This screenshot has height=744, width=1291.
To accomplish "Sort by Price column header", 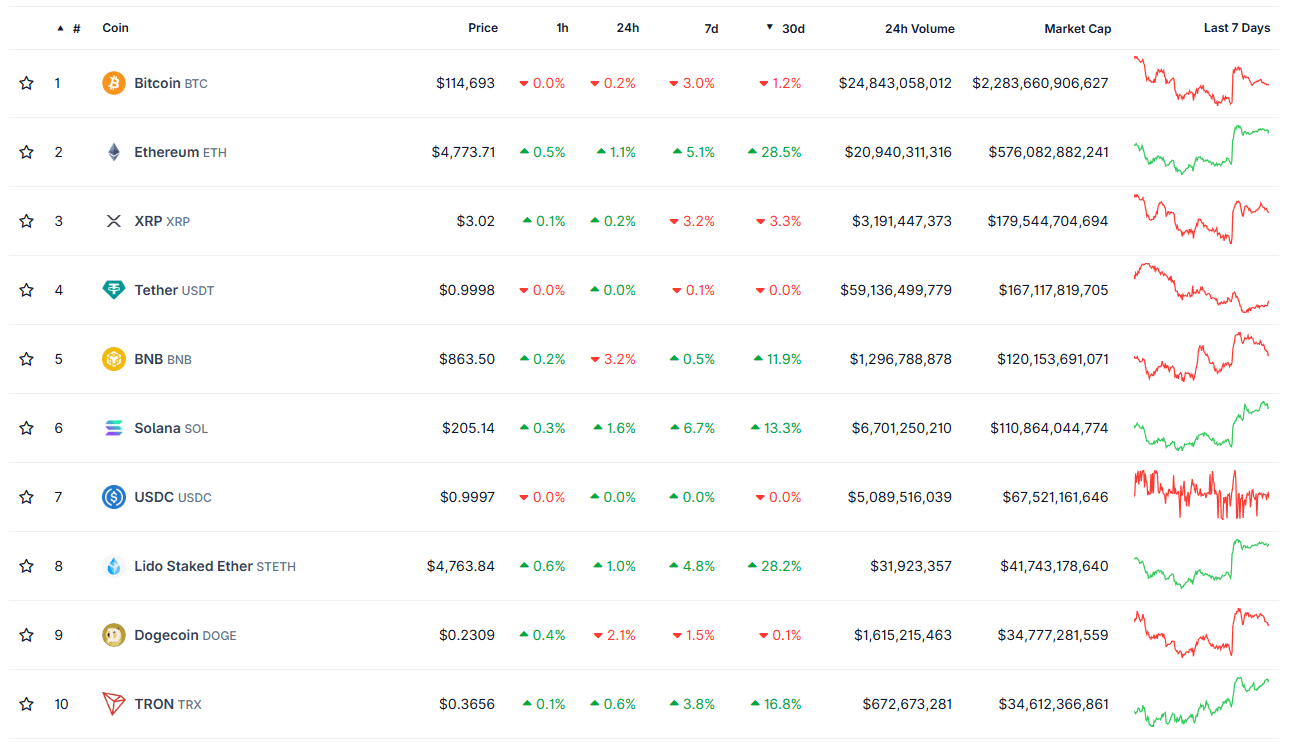I will click(x=483, y=28).
